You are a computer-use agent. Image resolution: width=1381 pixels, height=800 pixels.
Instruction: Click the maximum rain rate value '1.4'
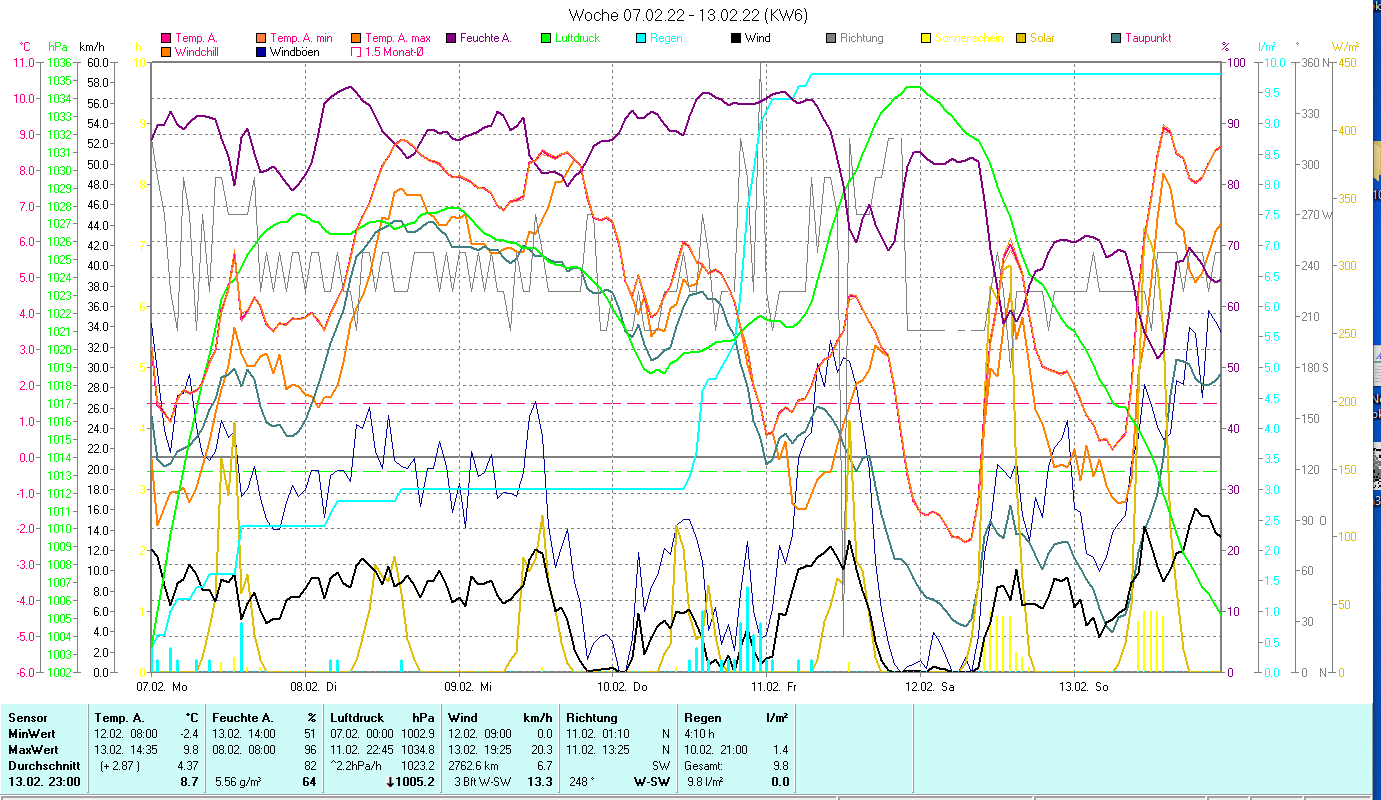(780, 750)
